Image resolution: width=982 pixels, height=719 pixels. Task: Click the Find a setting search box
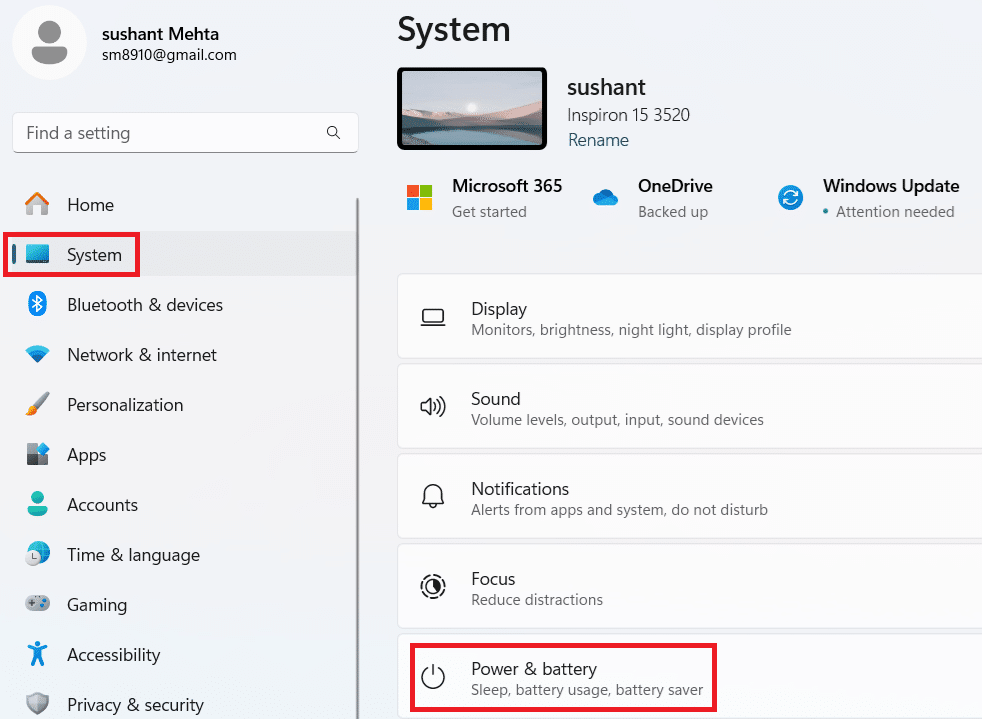pos(170,133)
